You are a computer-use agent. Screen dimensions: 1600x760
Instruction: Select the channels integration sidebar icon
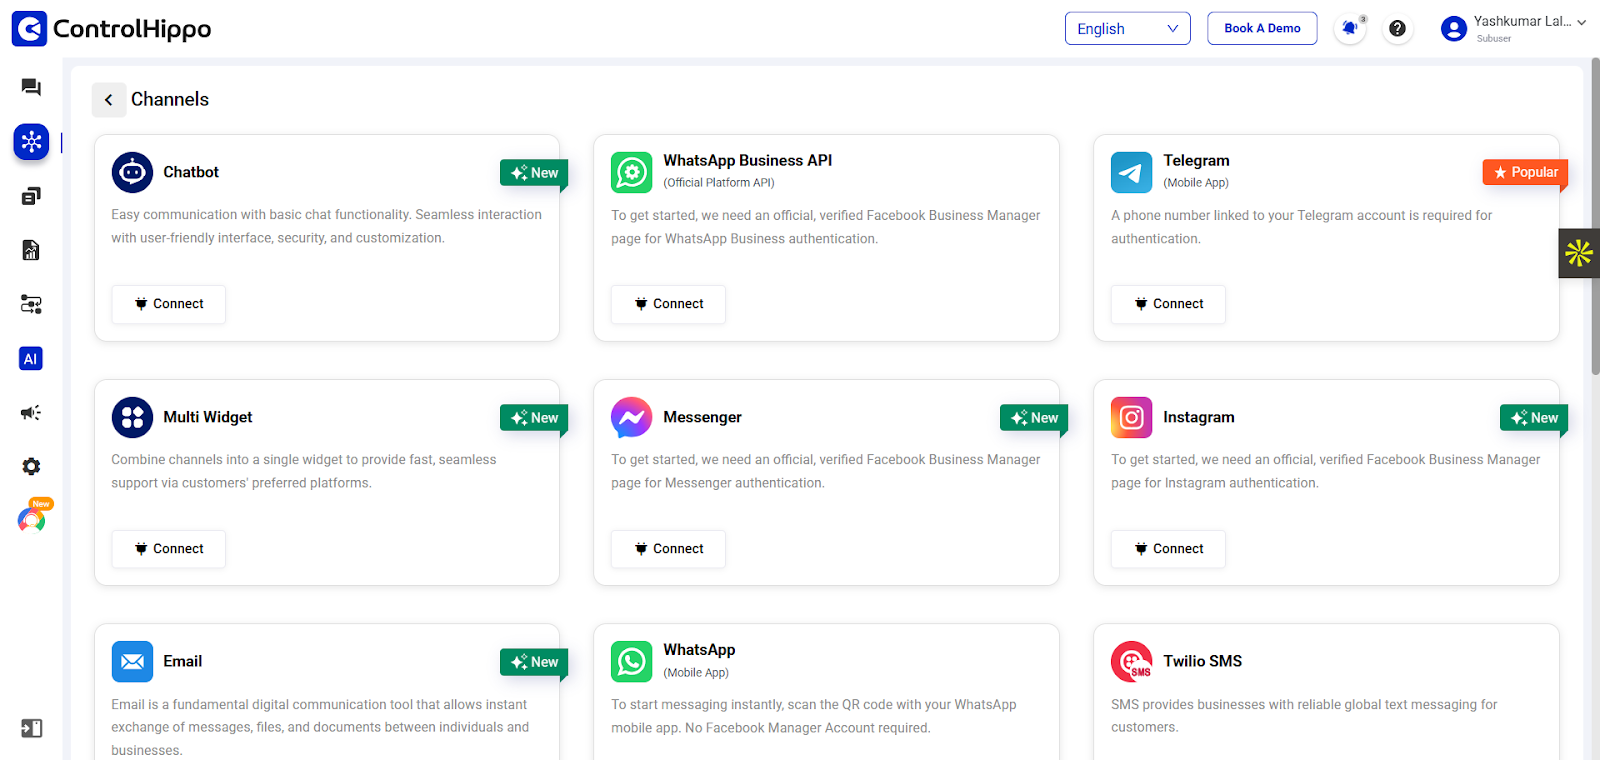pyautogui.click(x=31, y=142)
